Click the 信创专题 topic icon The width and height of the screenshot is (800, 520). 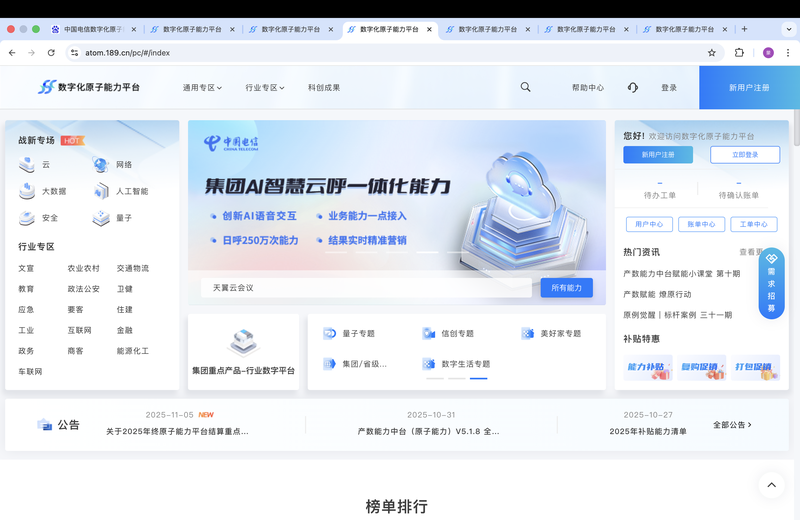(429, 333)
